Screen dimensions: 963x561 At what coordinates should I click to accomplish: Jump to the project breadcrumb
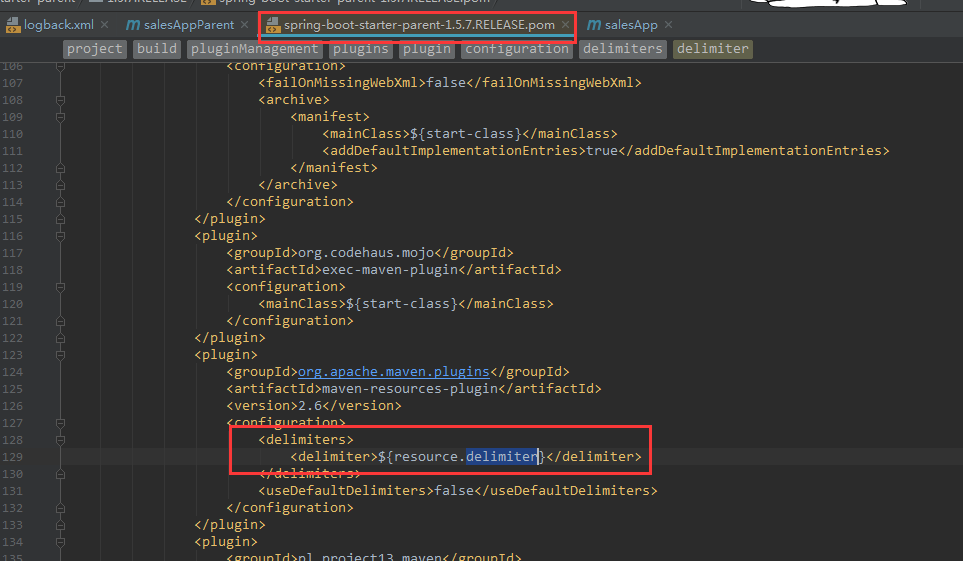[95, 49]
